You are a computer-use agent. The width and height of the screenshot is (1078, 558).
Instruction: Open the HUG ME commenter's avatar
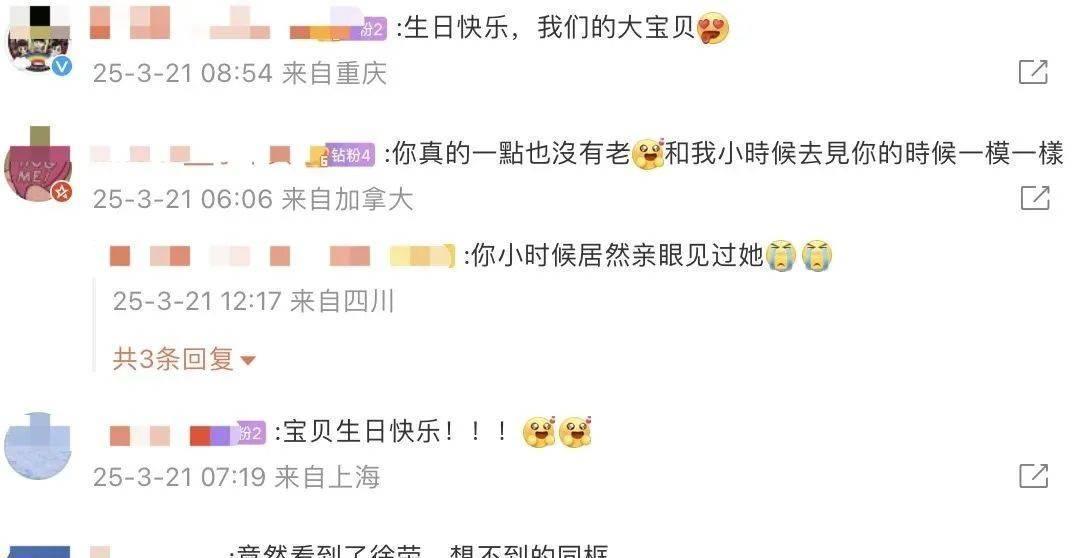point(38,164)
